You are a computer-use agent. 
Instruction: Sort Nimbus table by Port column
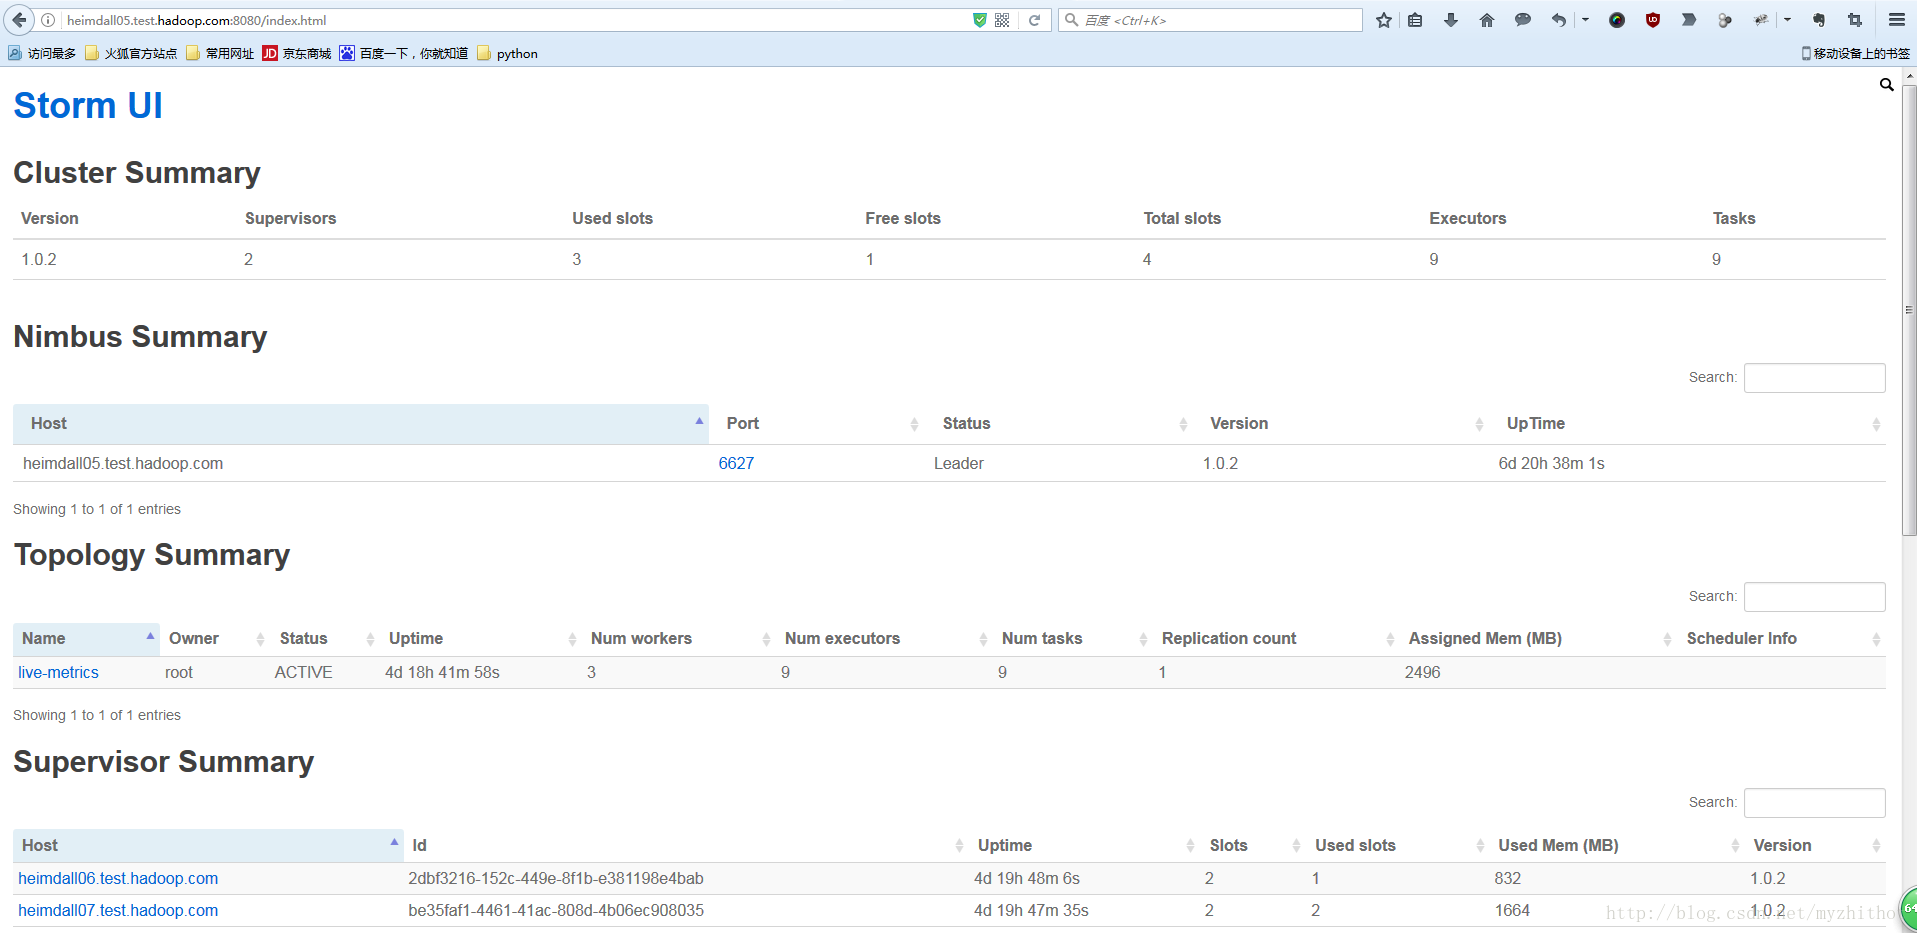pyautogui.click(x=817, y=424)
